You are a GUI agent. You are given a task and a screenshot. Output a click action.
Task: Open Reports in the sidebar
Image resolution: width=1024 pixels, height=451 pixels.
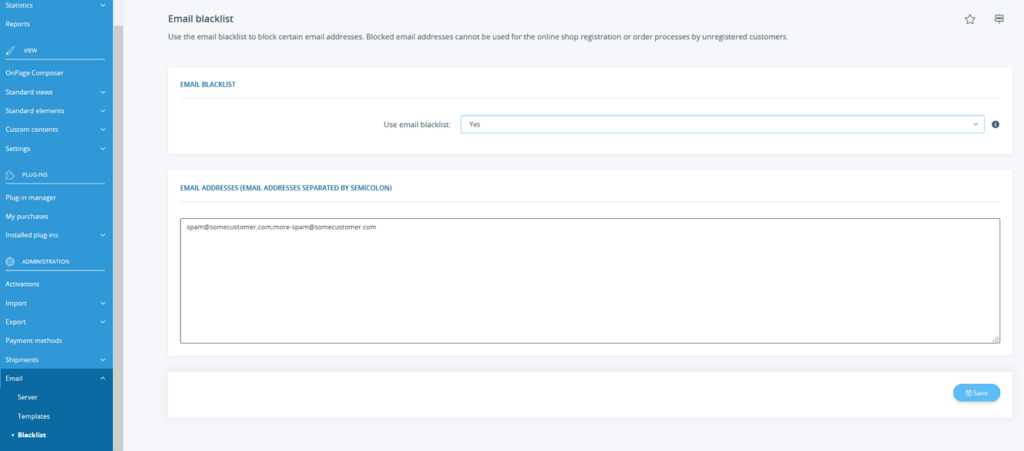(x=18, y=24)
